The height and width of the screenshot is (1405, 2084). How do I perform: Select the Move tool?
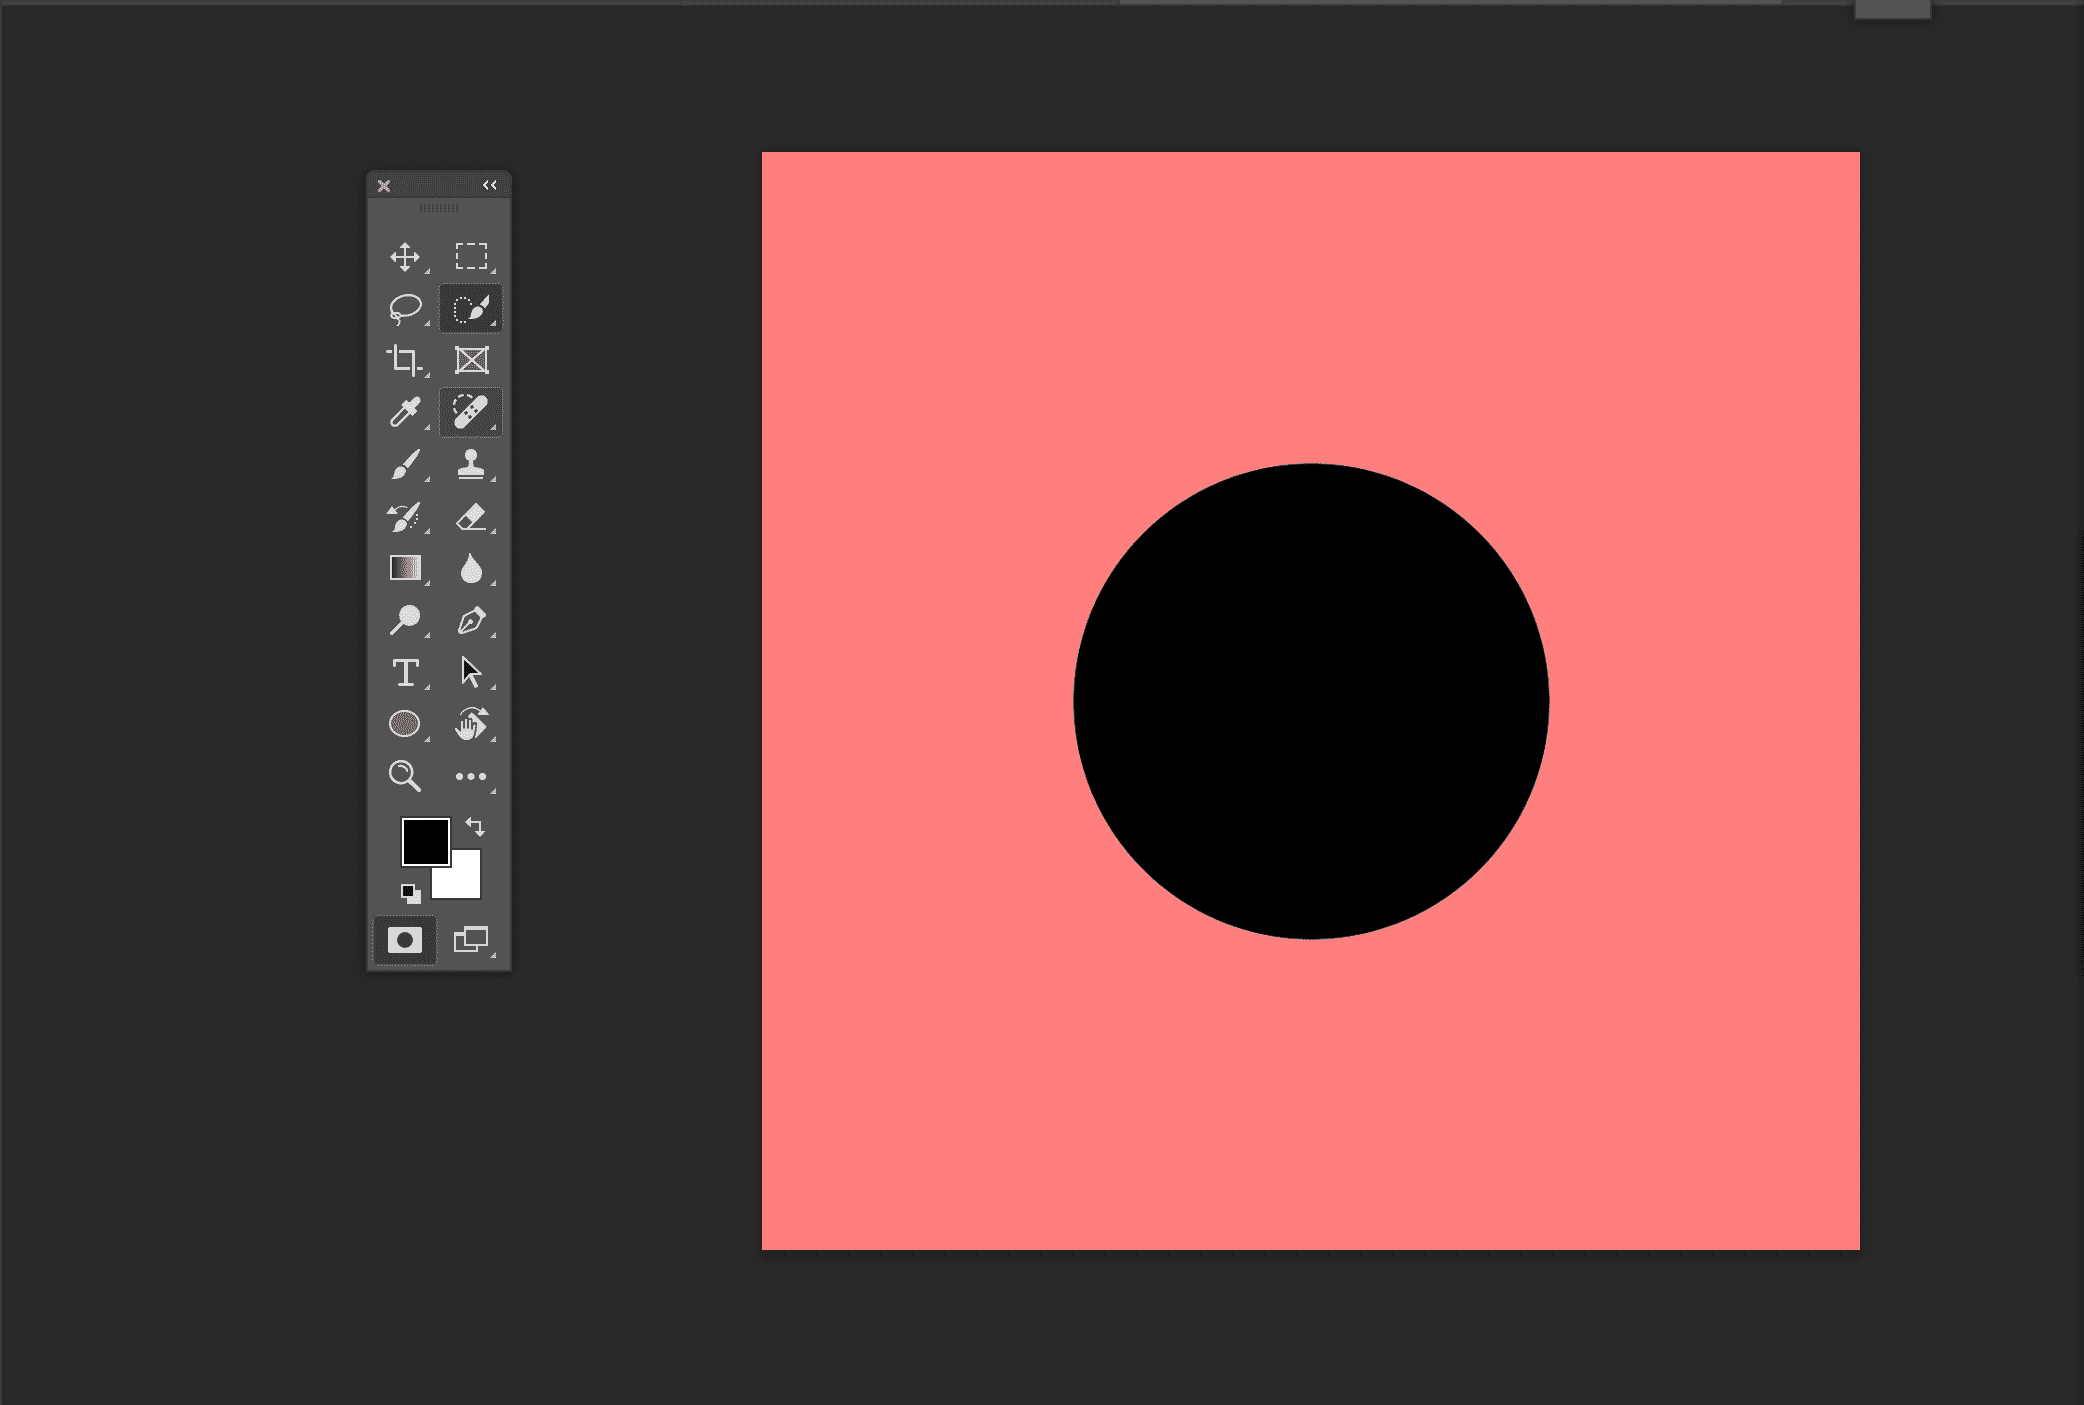405,257
